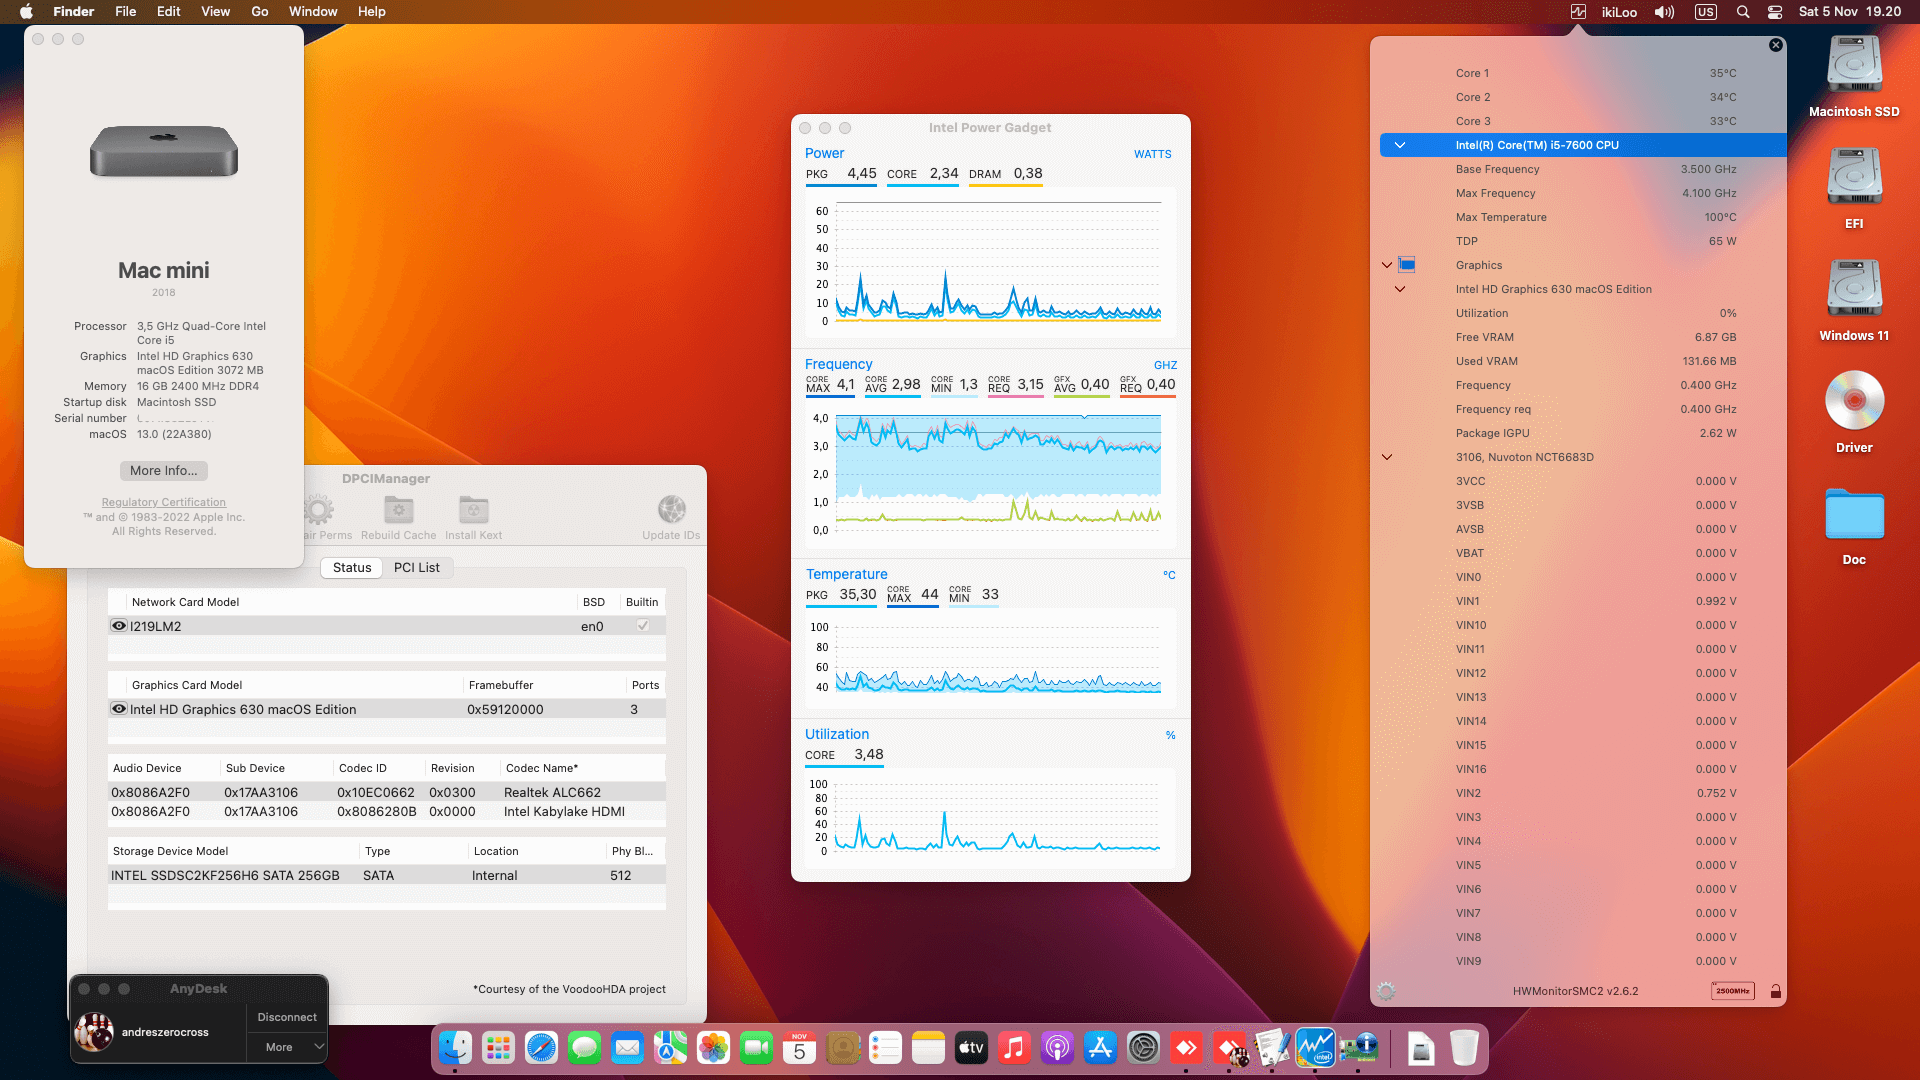Screen dimensions: 1920x1080
Task: Switch to the PCI List tab
Action: pos(416,567)
